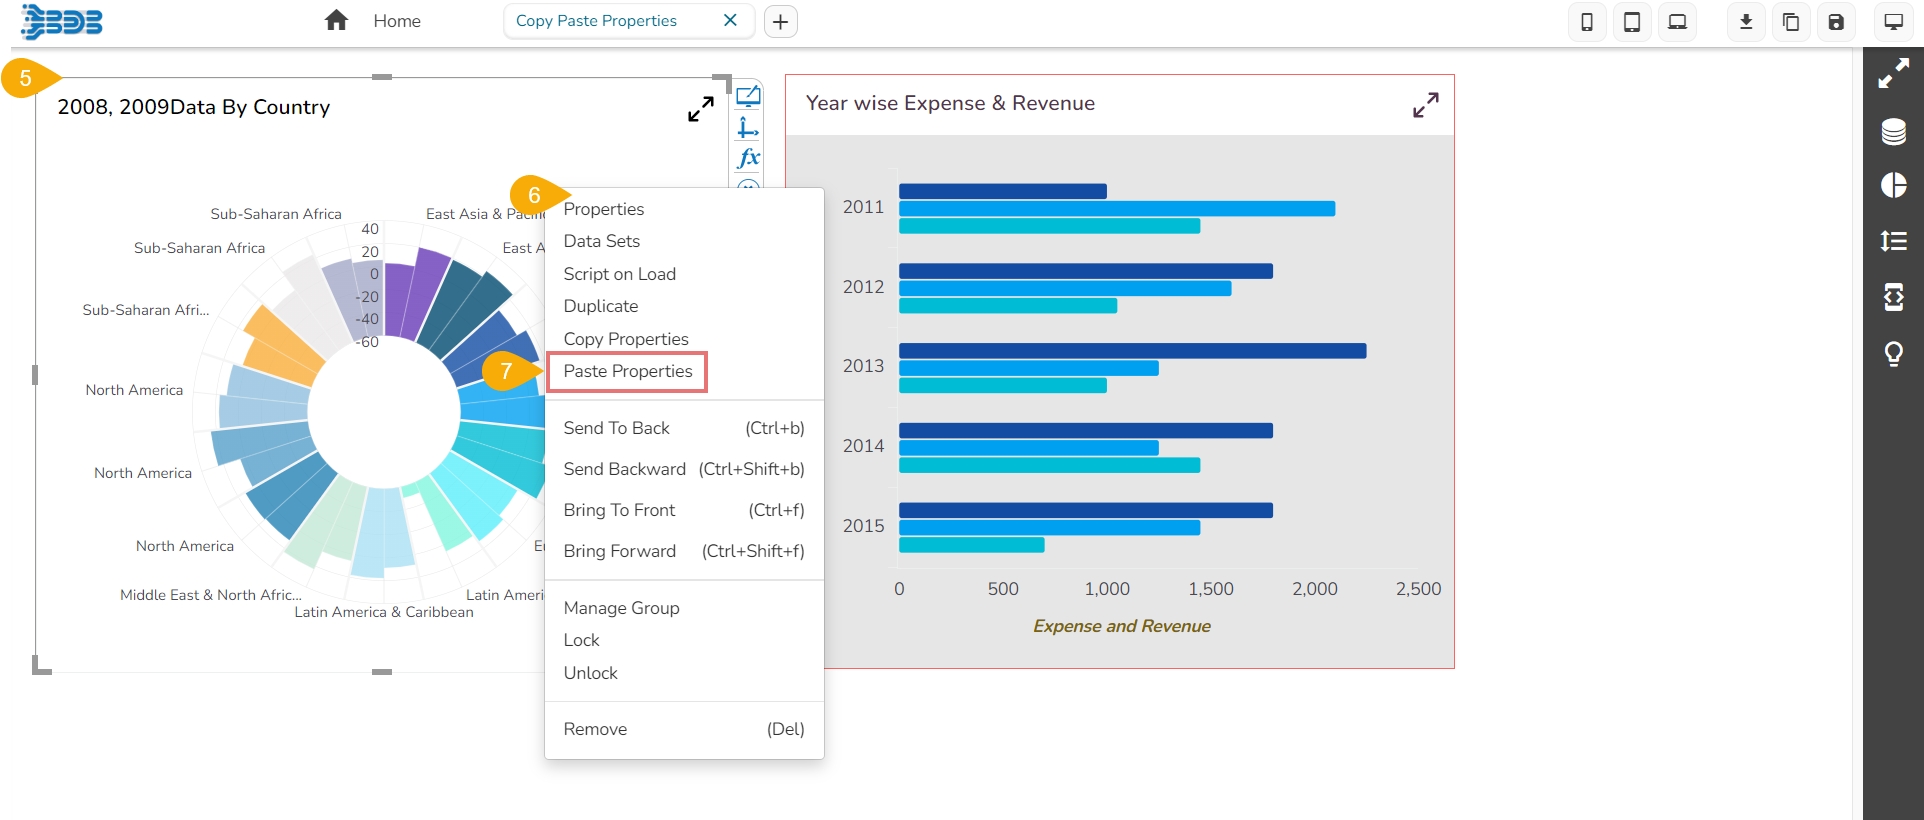Click the lightbulb icon in sidebar
The height and width of the screenshot is (820, 1924).
(x=1893, y=354)
